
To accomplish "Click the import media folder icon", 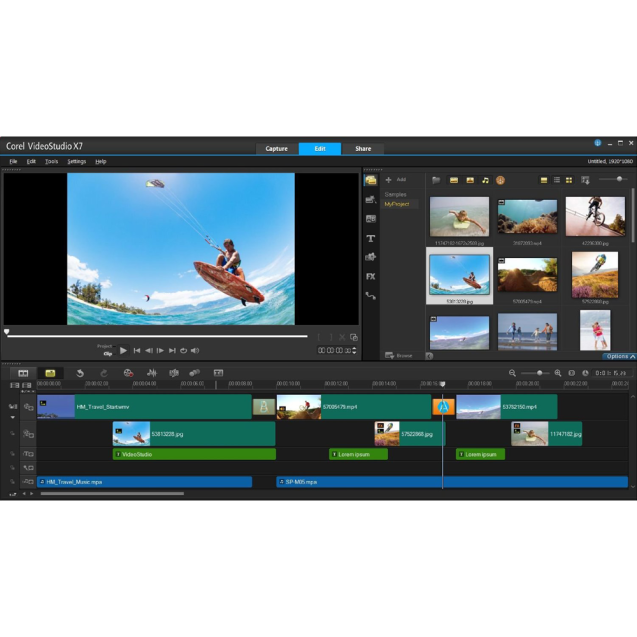I will [436, 180].
